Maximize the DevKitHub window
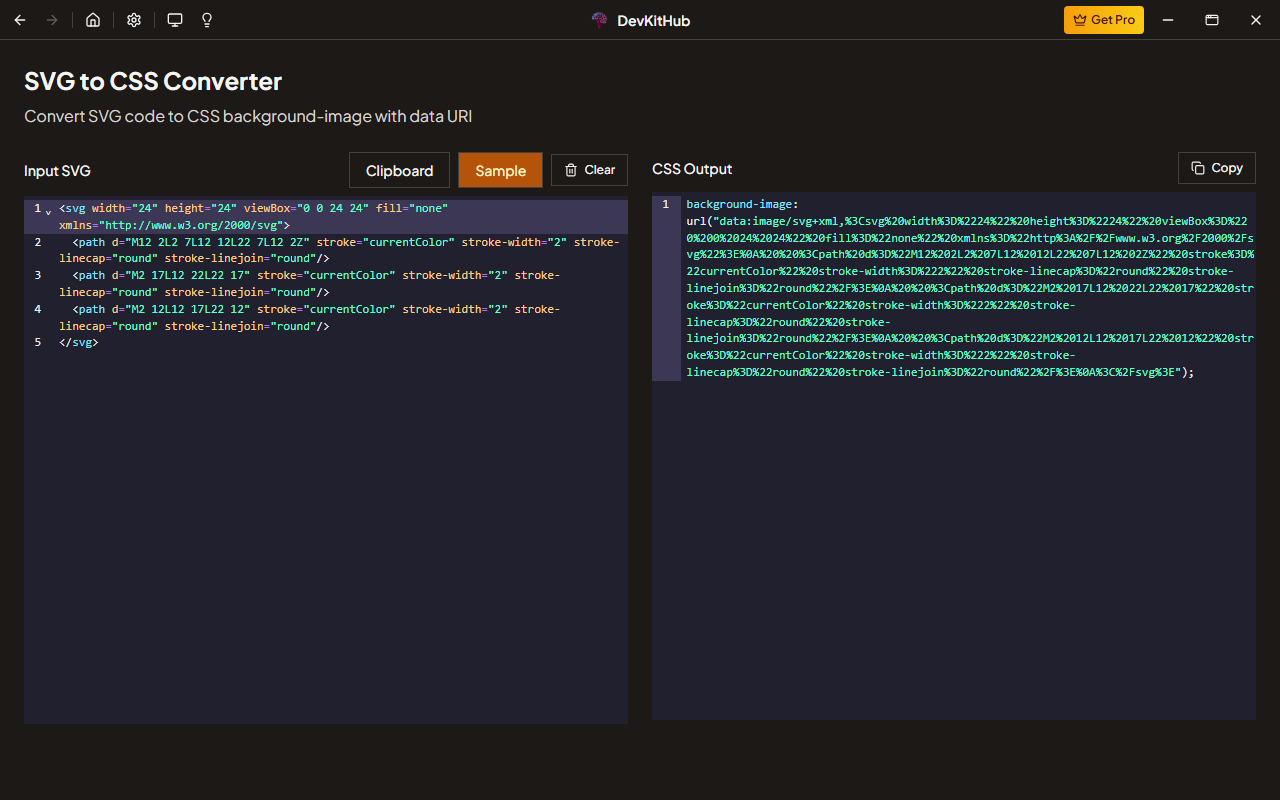 point(1212,20)
